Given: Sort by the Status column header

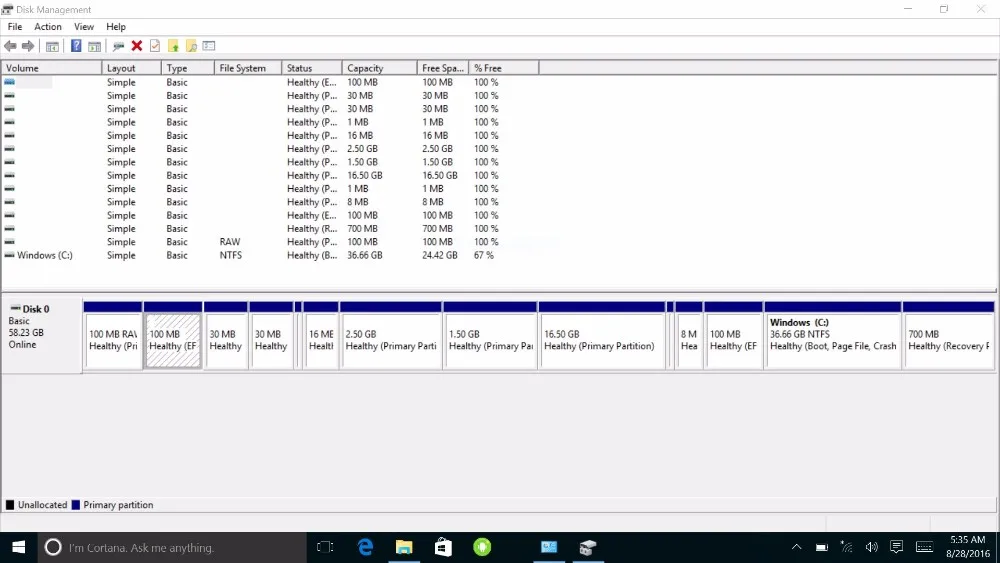Looking at the screenshot, I should [312, 68].
